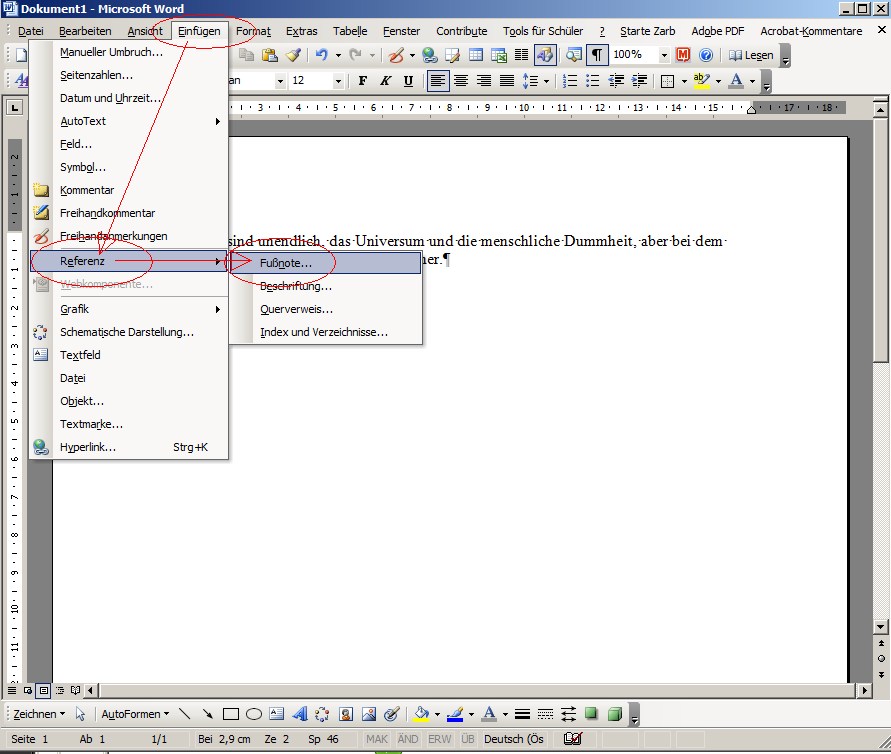Choose Textfeld from Einfügen menu
891x754 pixels.
(129, 355)
